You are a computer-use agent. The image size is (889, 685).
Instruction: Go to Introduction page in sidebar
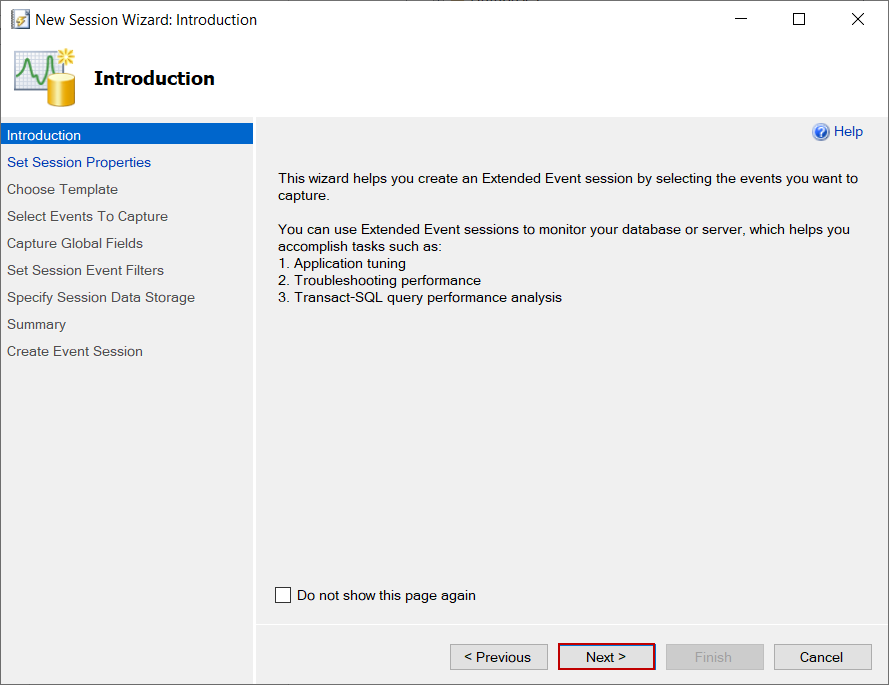pos(44,135)
